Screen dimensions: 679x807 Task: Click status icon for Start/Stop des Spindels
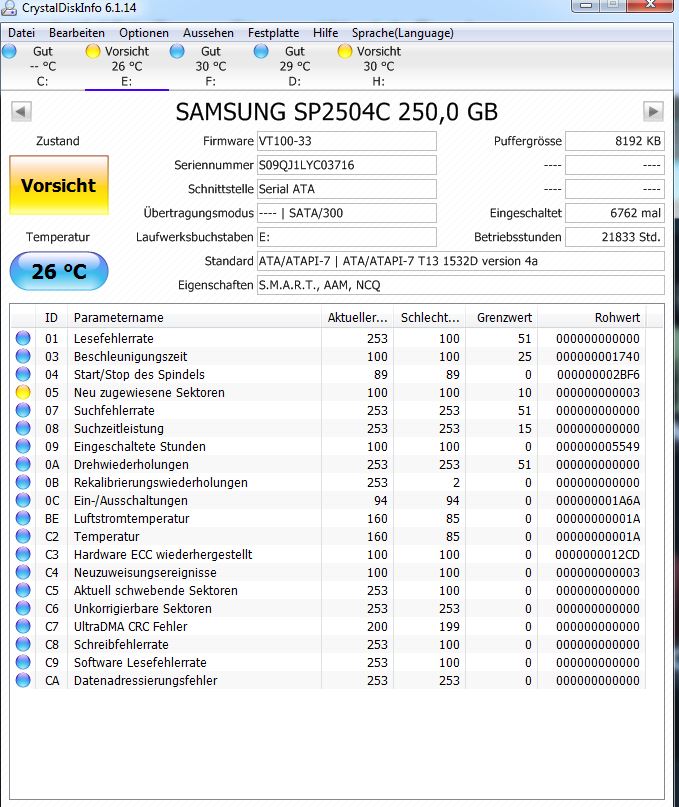click(23, 374)
